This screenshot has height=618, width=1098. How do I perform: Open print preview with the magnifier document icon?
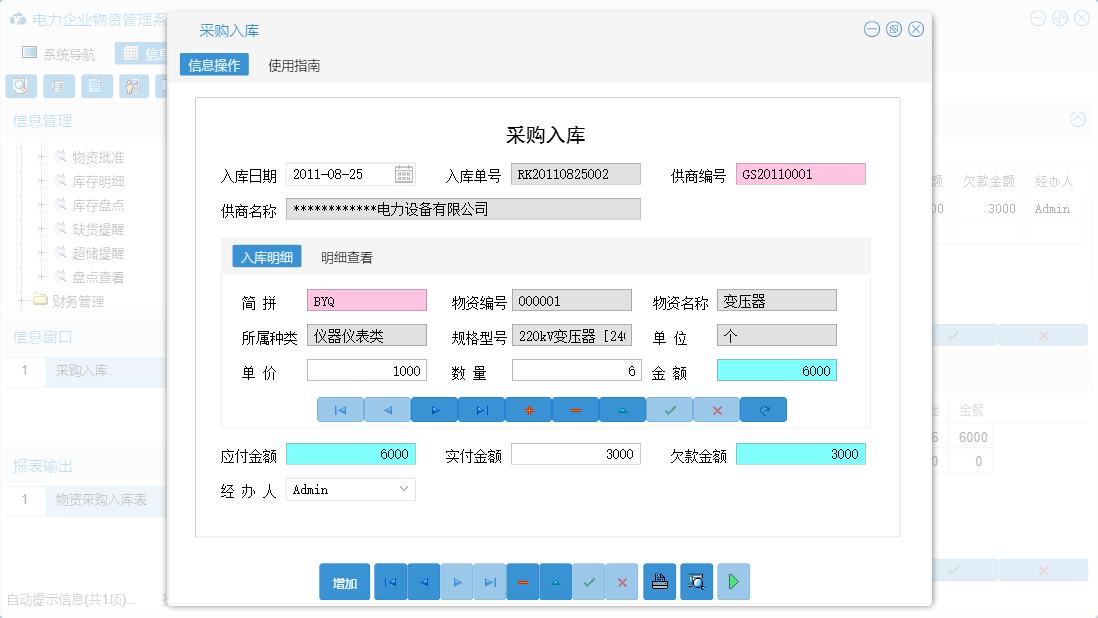pyautogui.click(x=696, y=581)
